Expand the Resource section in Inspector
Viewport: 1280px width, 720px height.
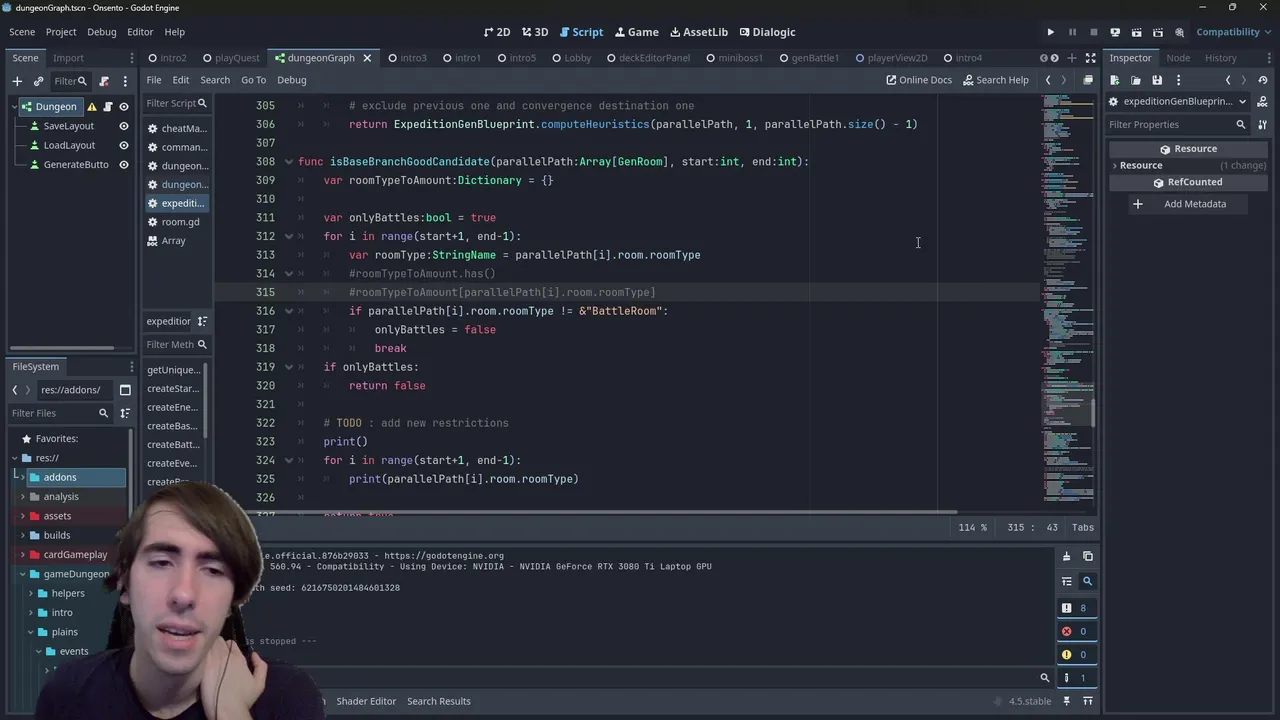point(1188,165)
